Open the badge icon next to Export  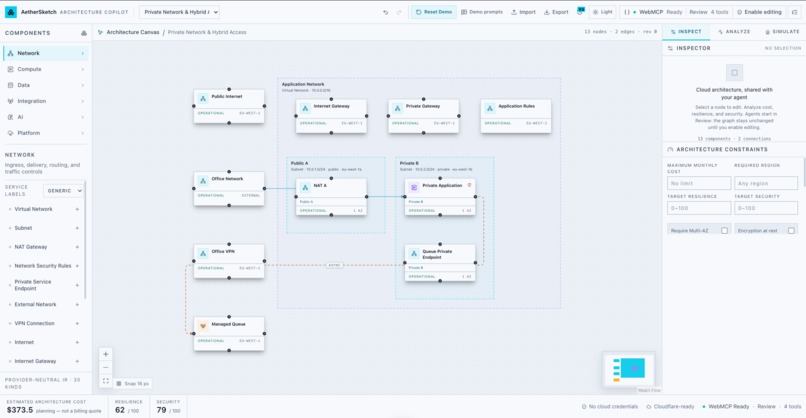580,11
